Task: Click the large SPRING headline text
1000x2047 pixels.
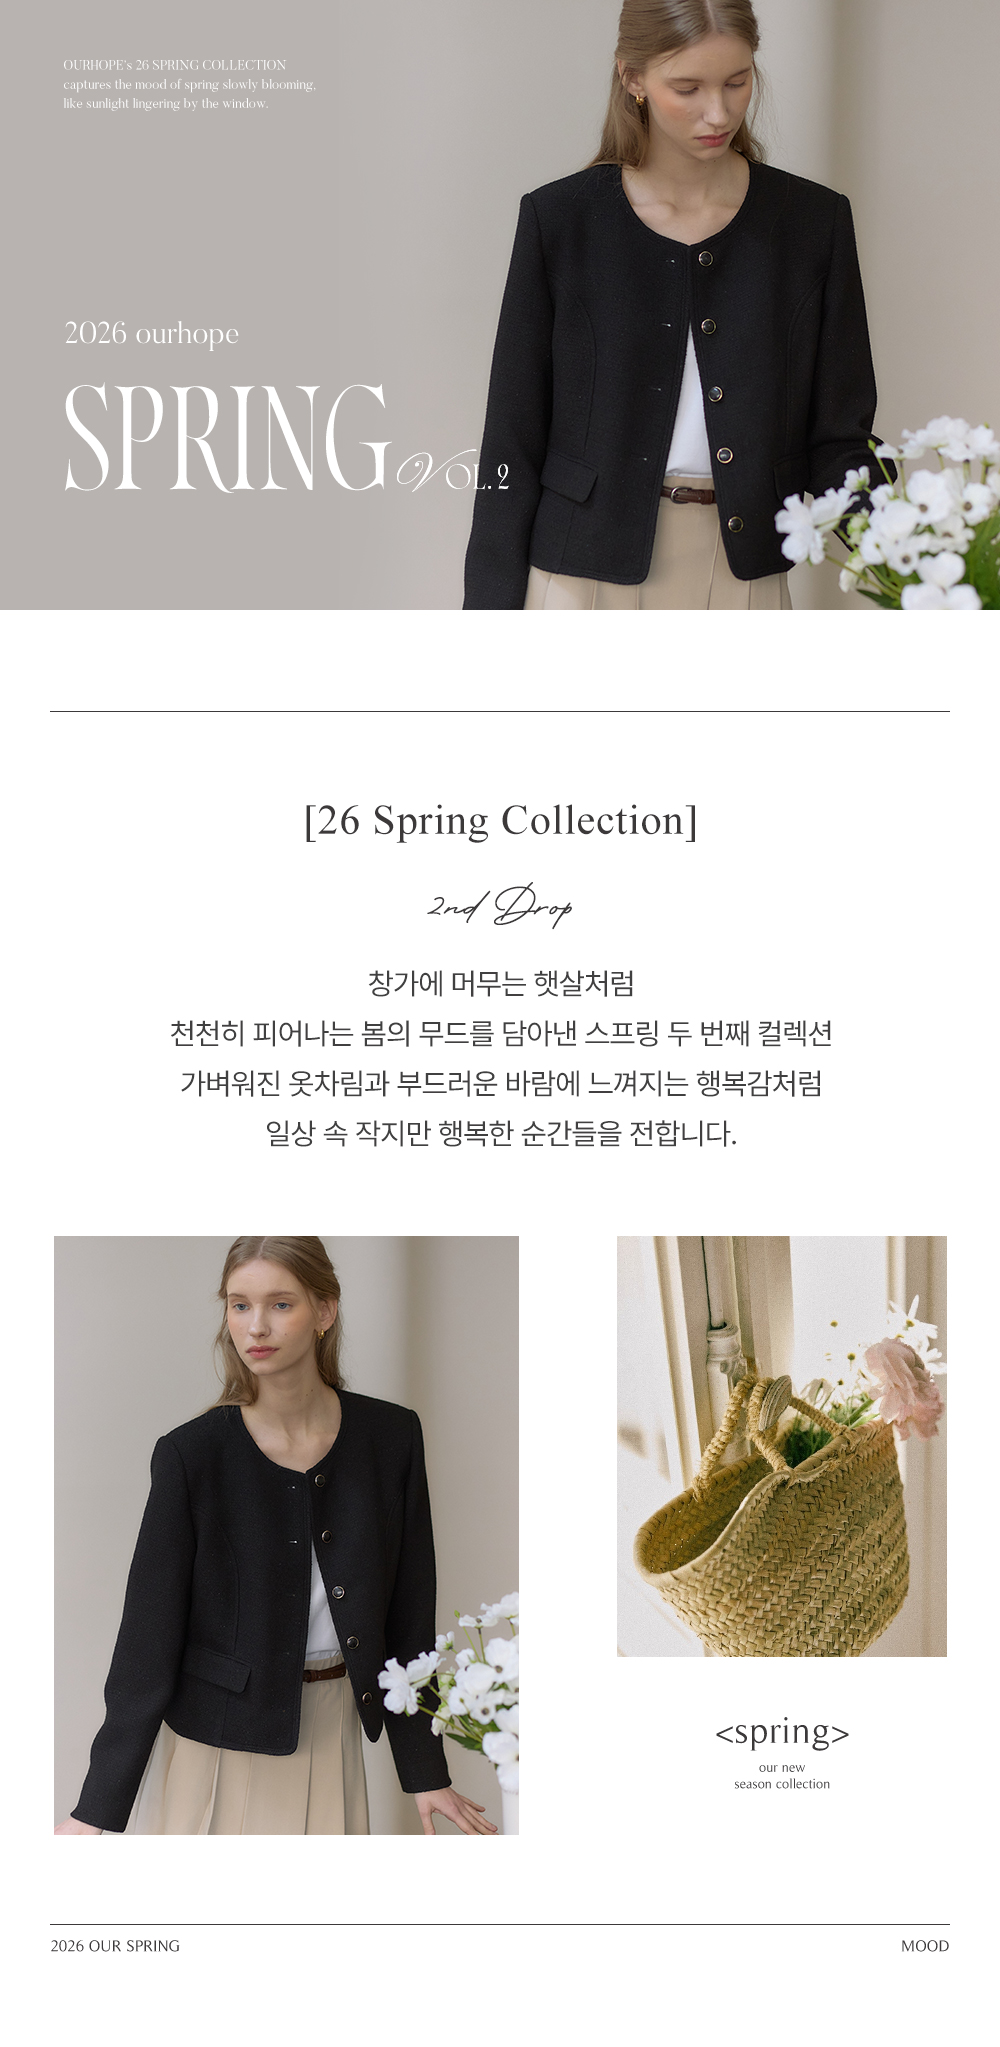Action: click(227, 438)
